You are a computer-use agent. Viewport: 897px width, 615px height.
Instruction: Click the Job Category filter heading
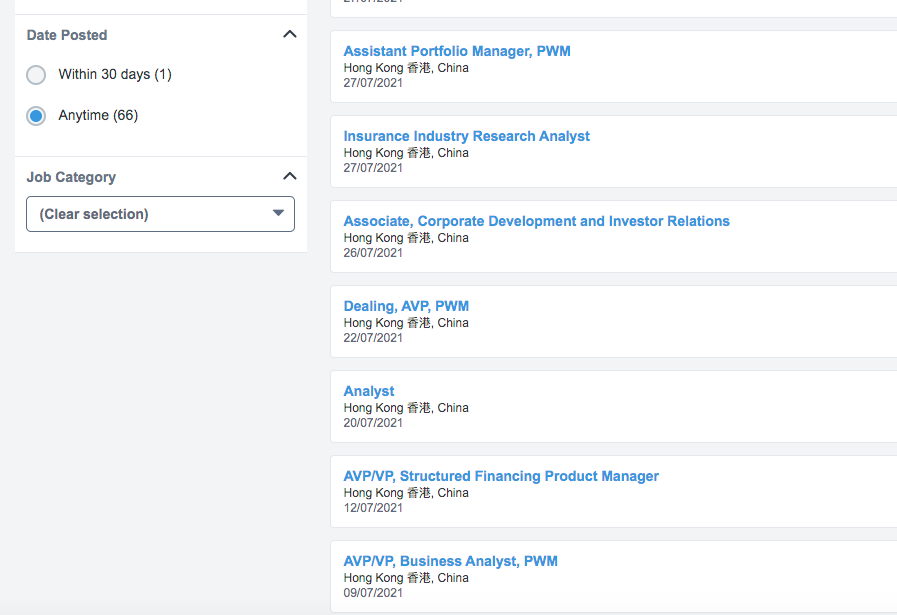coord(71,177)
